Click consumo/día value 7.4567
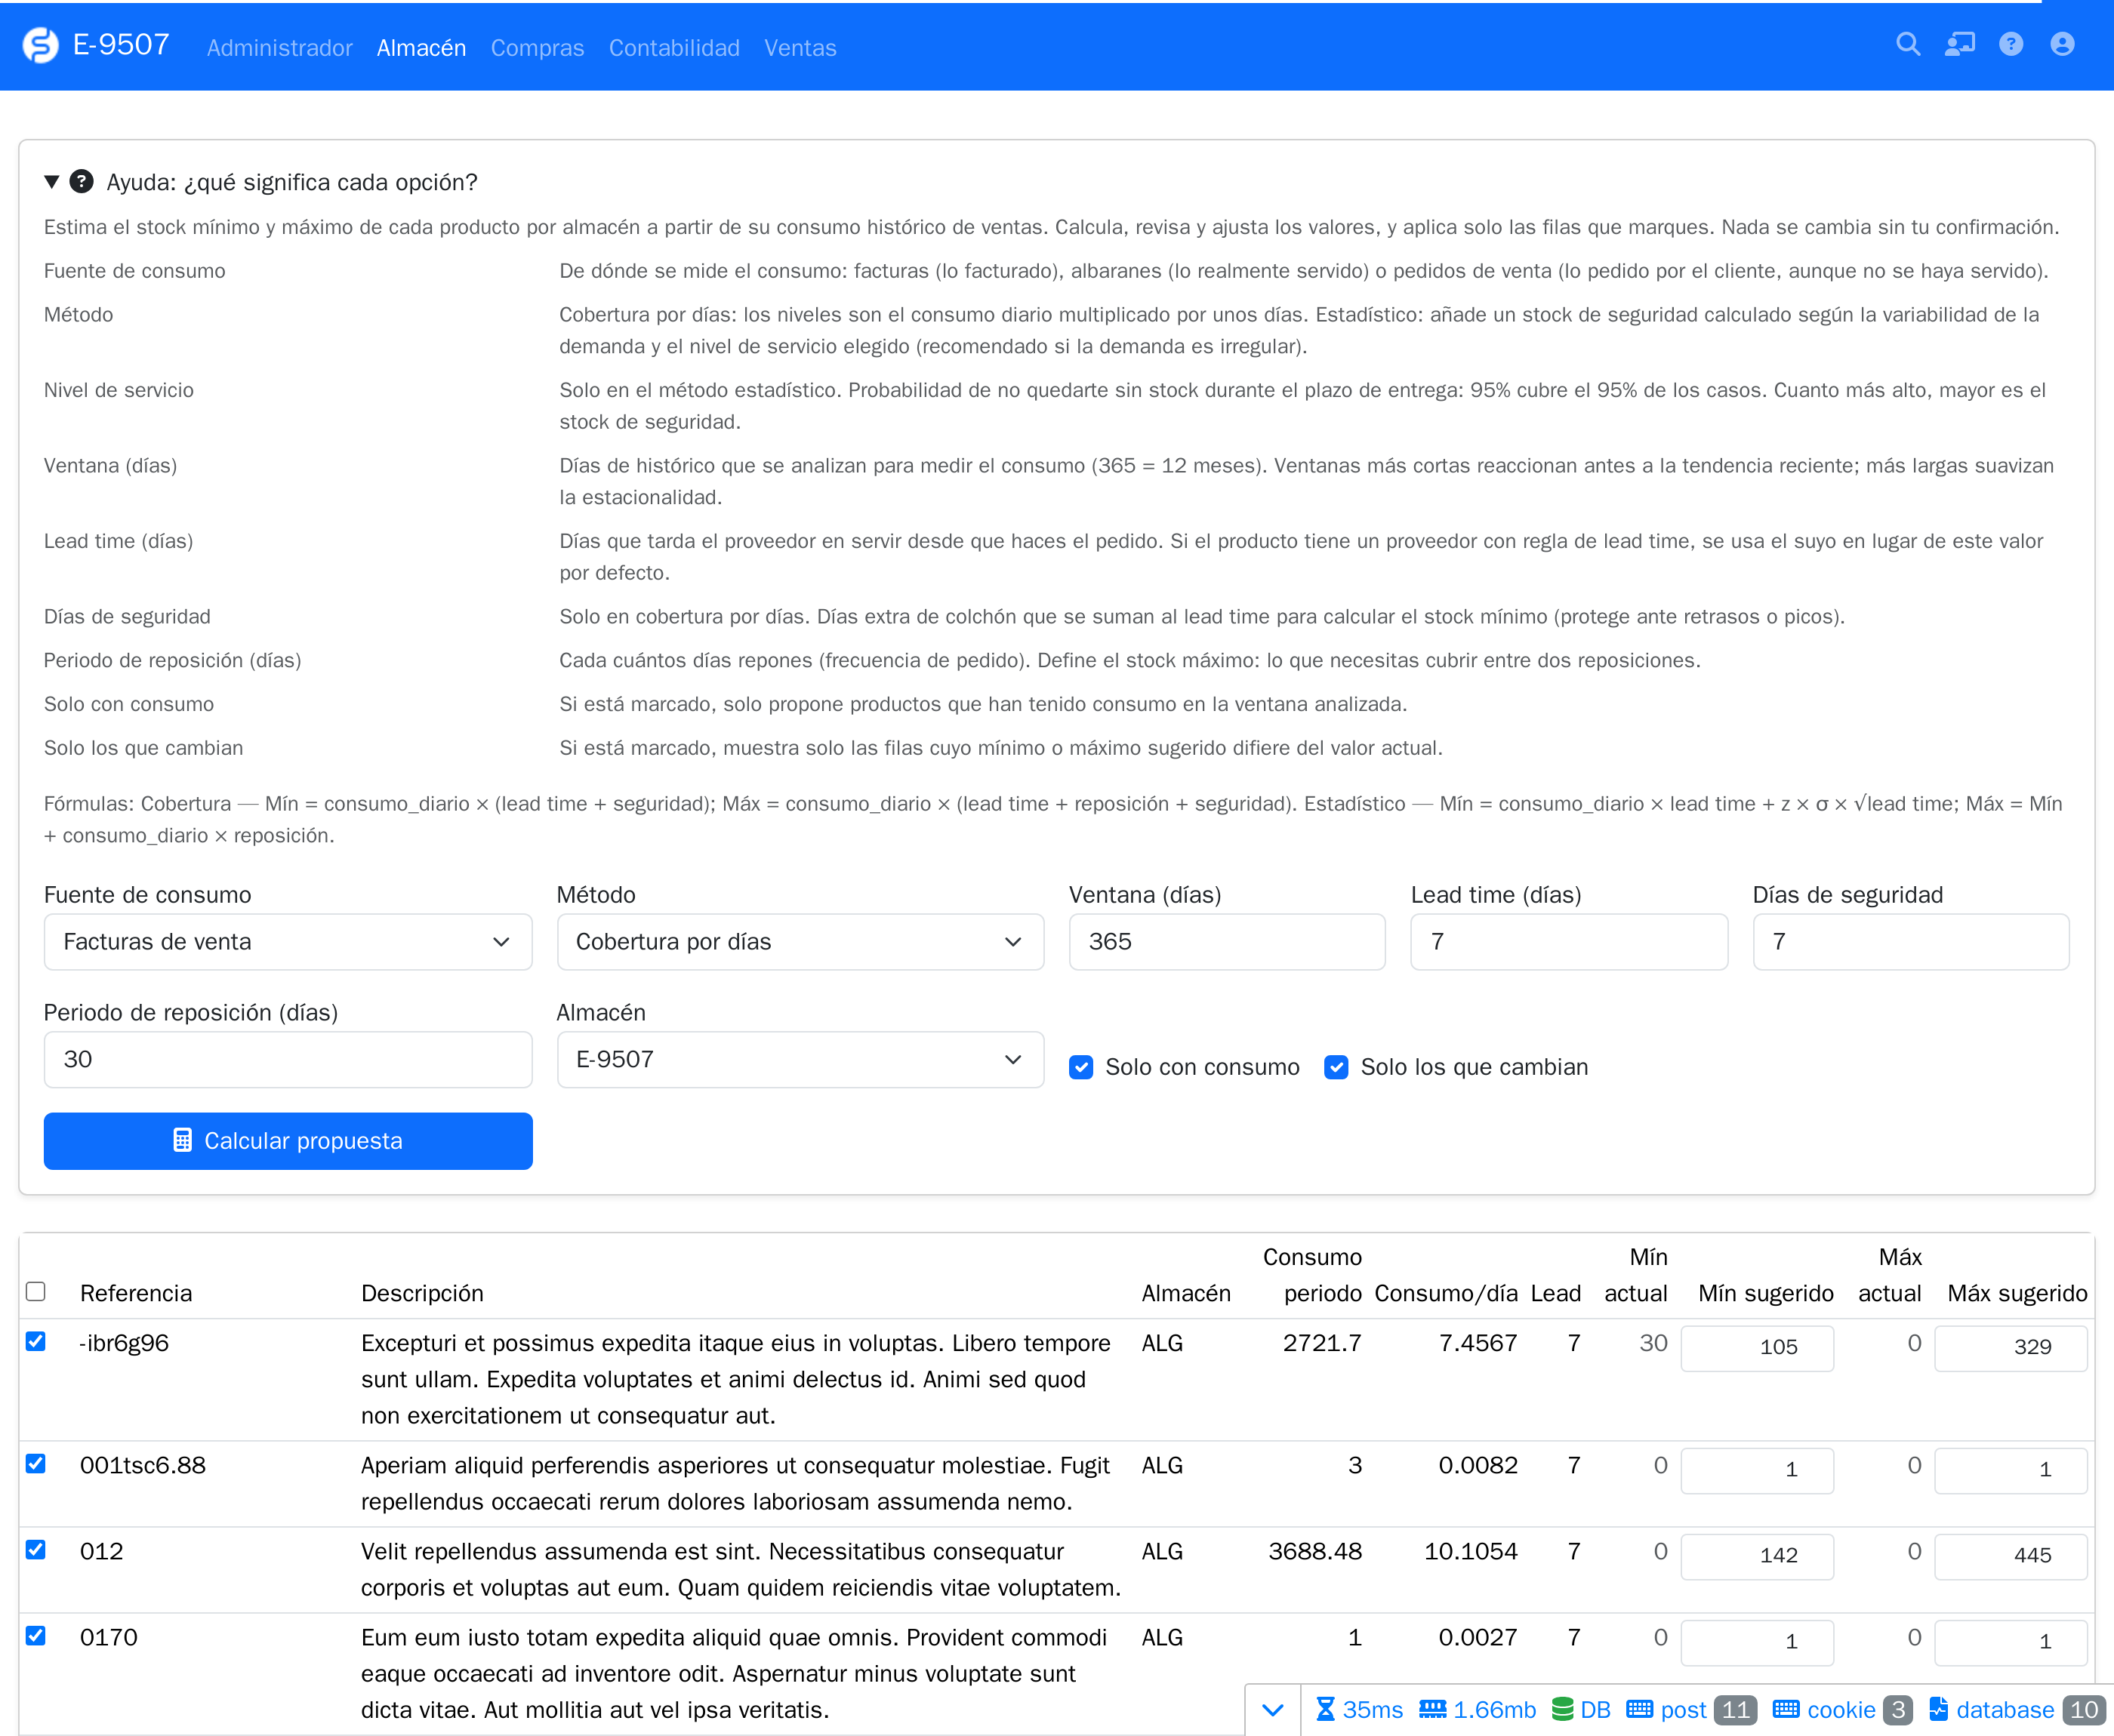 tap(1478, 1343)
